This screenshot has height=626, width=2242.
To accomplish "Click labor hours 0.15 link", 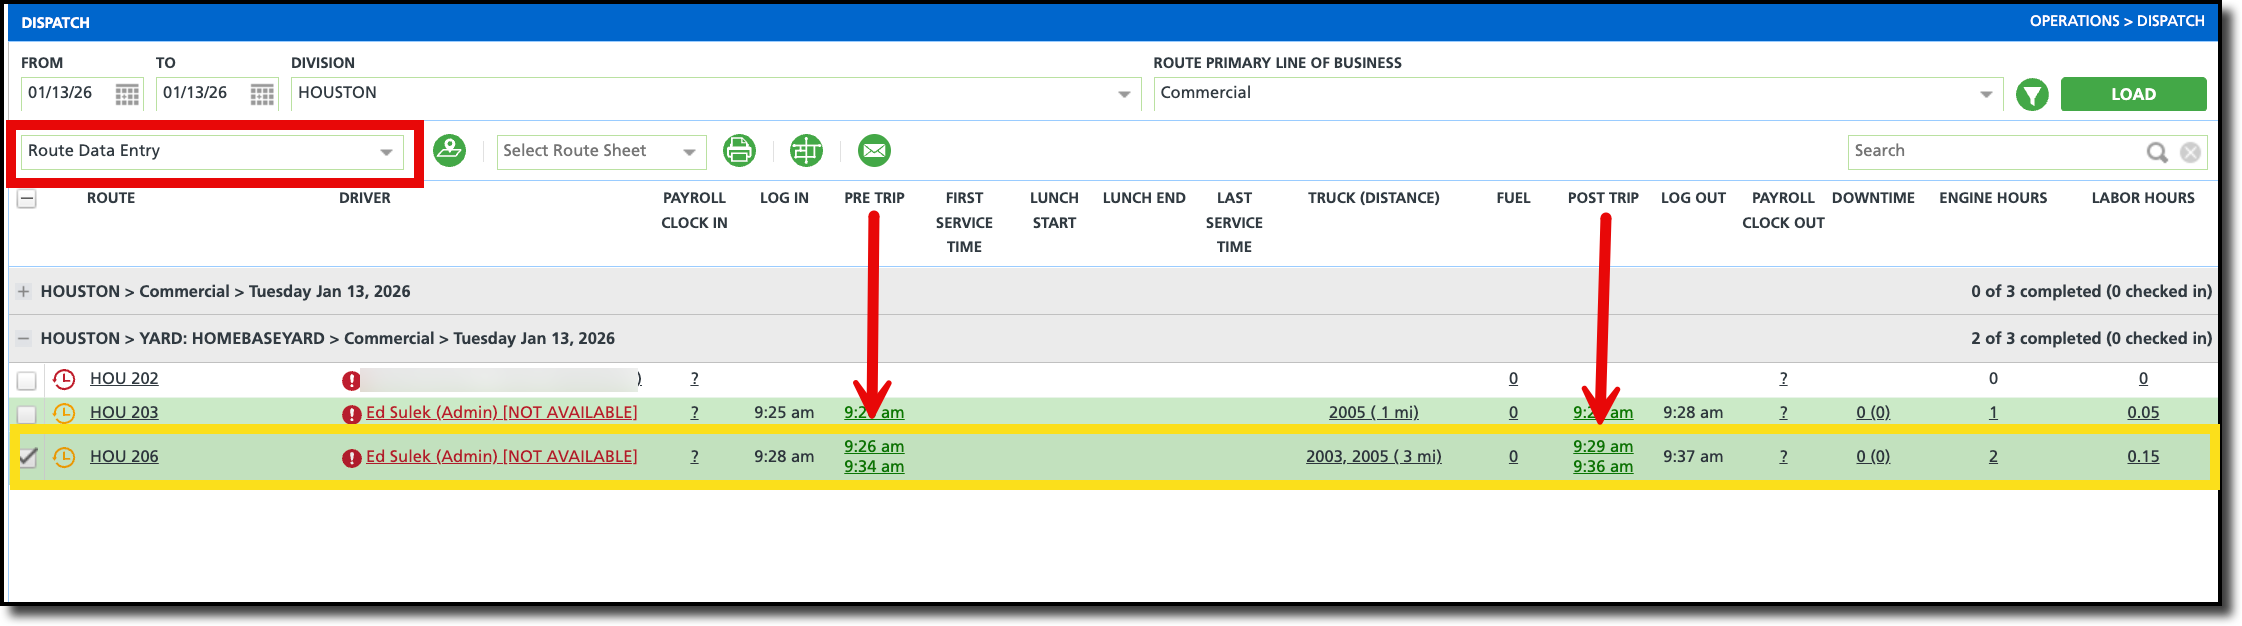I will pyautogui.click(x=2143, y=456).
